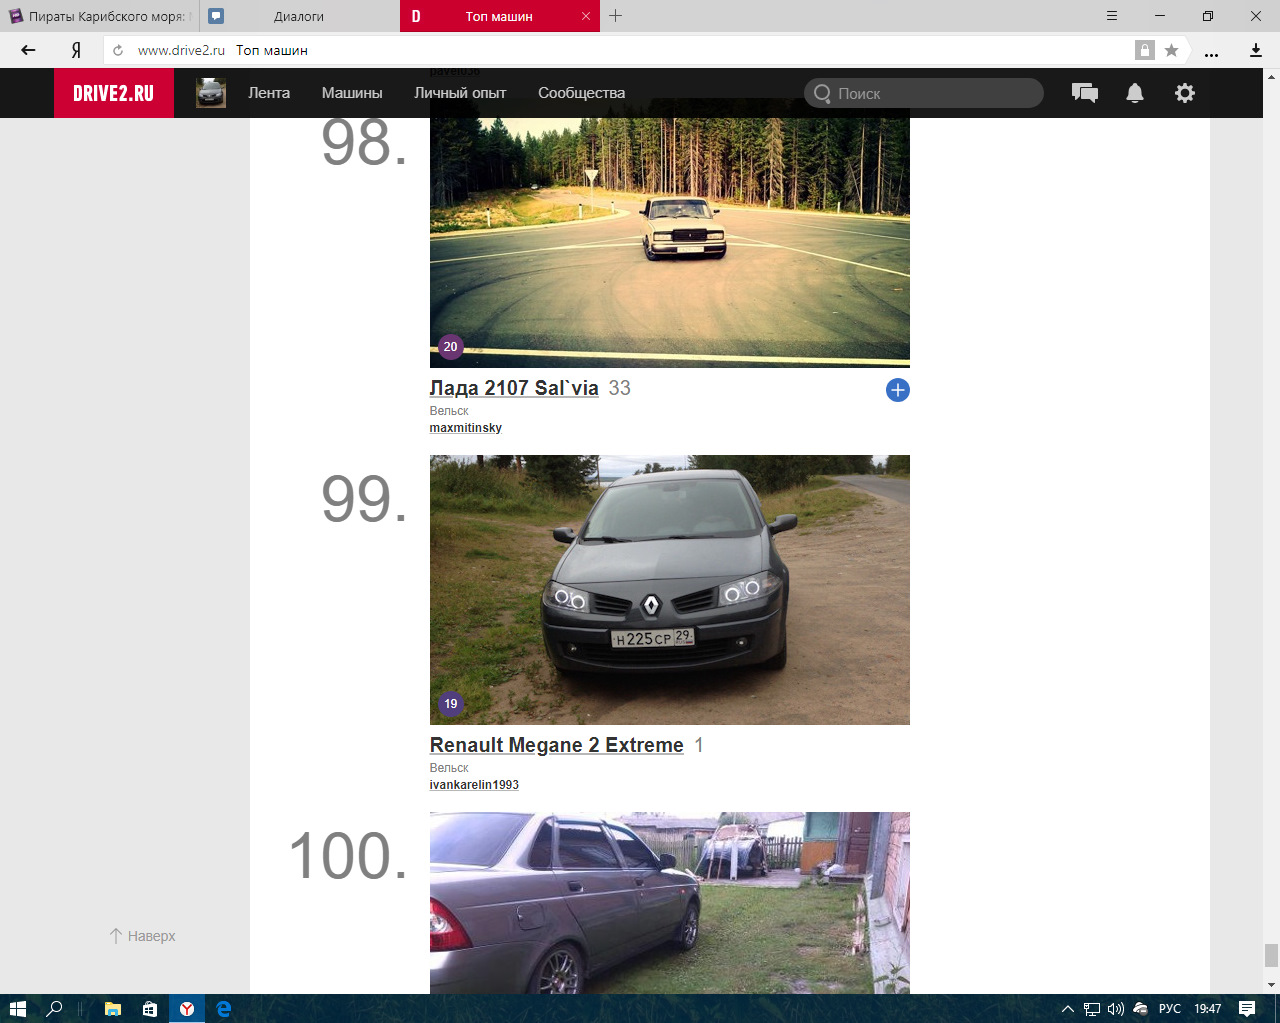Open the hamburger menu in title bar
Image resolution: width=1280 pixels, height=1023 pixels.
1112,16
